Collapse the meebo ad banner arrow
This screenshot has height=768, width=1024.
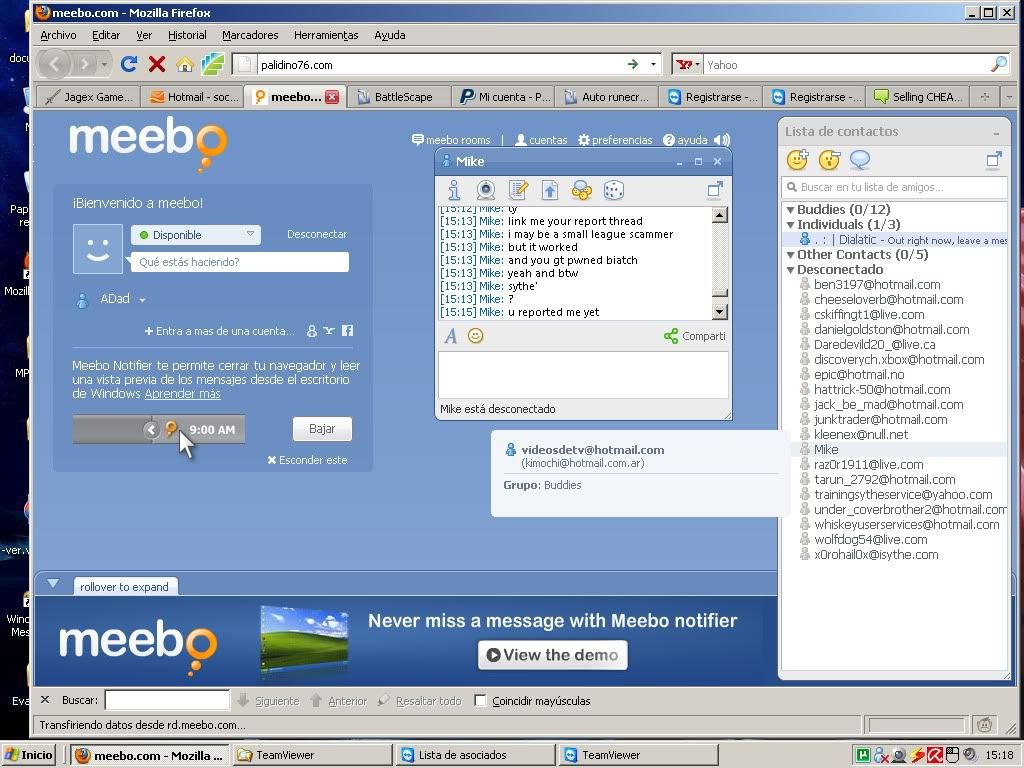[x=53, y=583]
